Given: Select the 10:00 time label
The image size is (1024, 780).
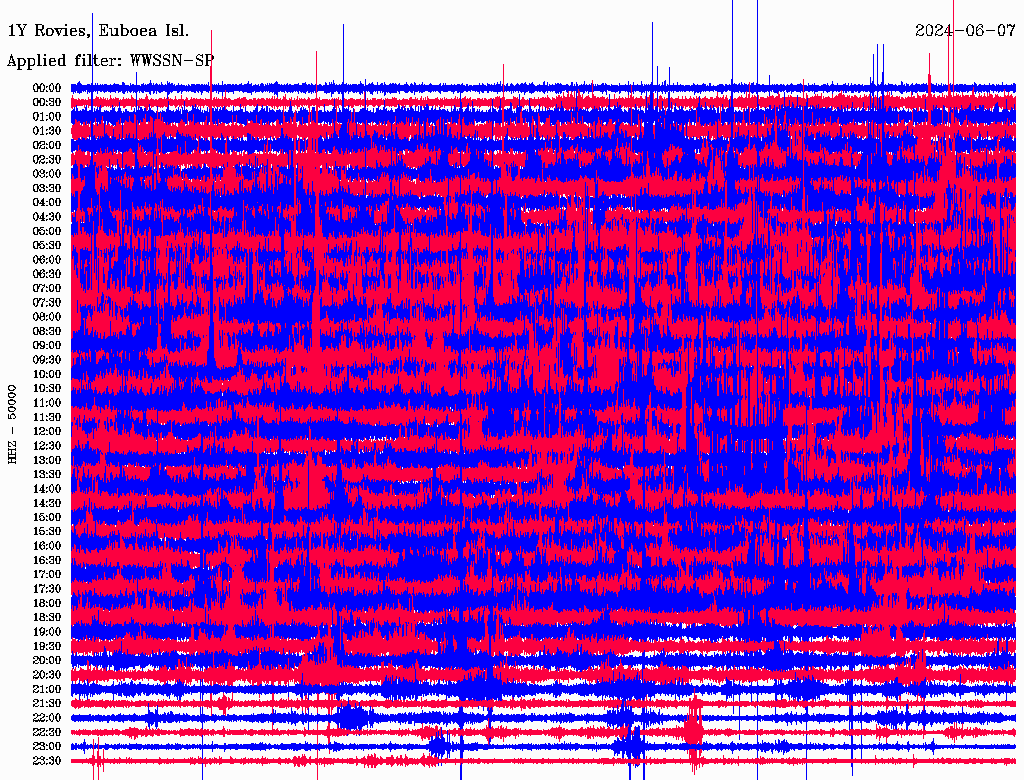Looking at the screenshot, I should (x=47, y=374).
